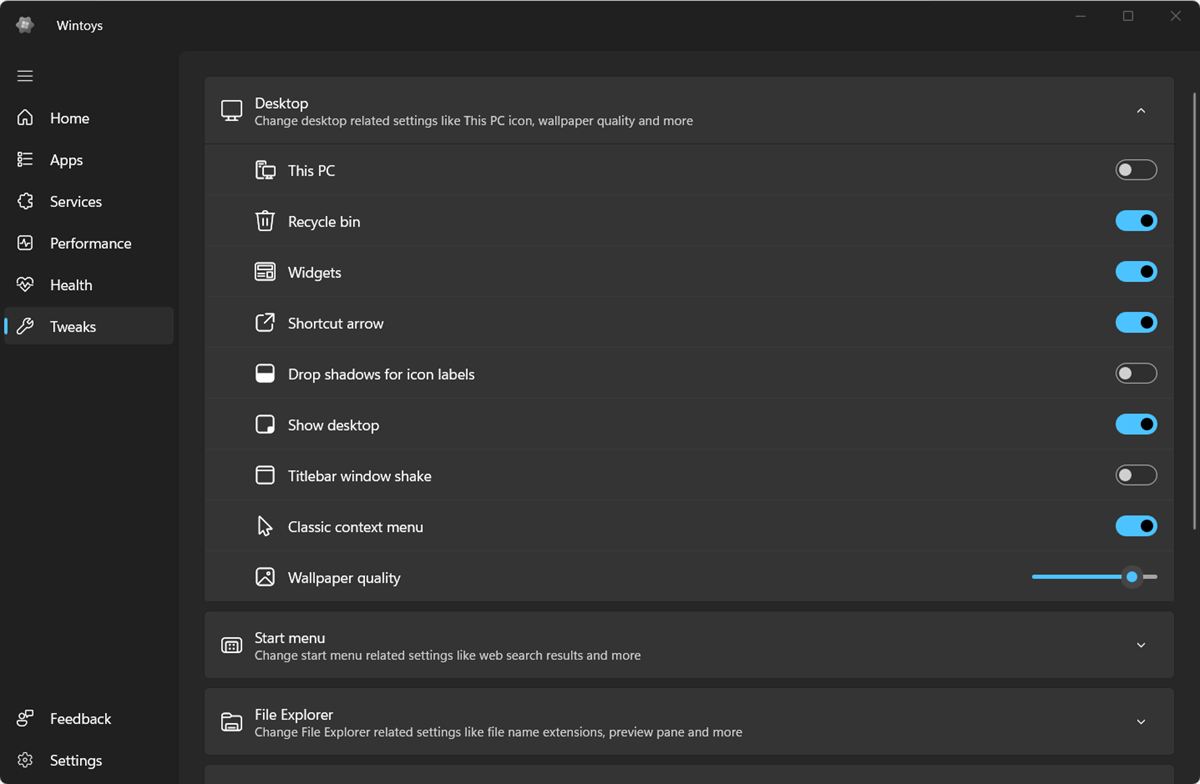This screenshot has width=1200, height=784.
Task: Click the Apps list icon
Action: pos(26,160)
